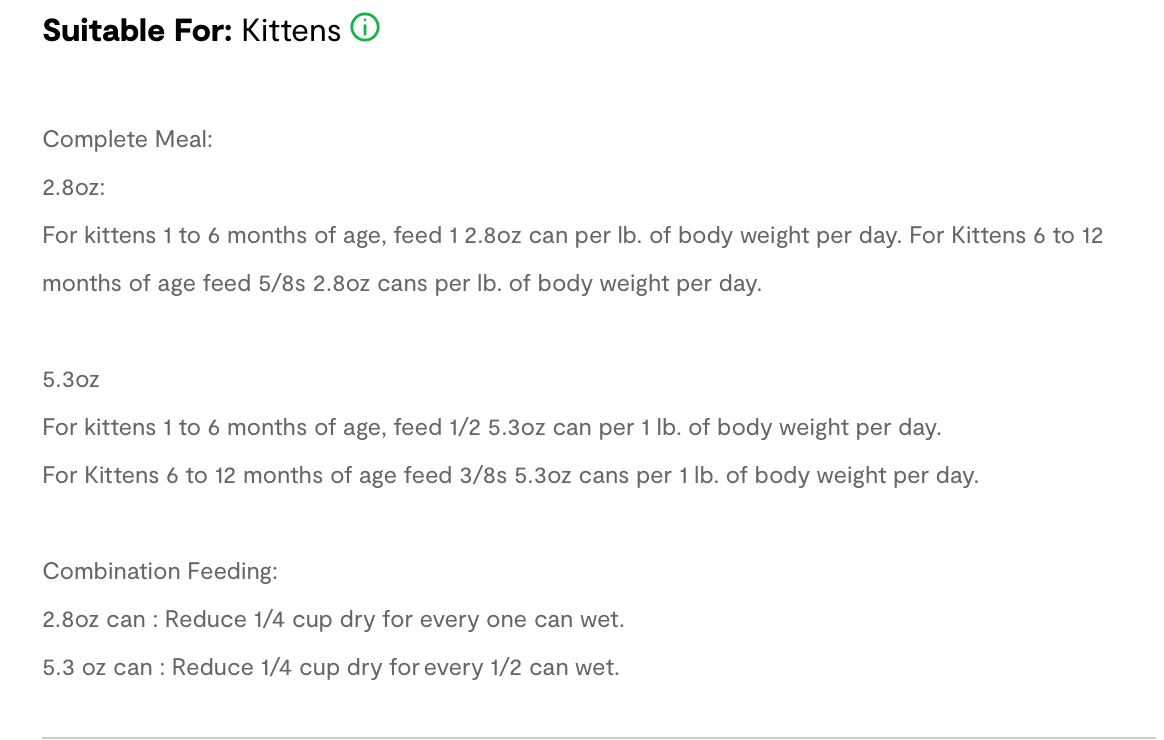This screenshot has height=740, width=1164.
Task: Select the "Combination Feeding:" heading text
Action: 159,571
